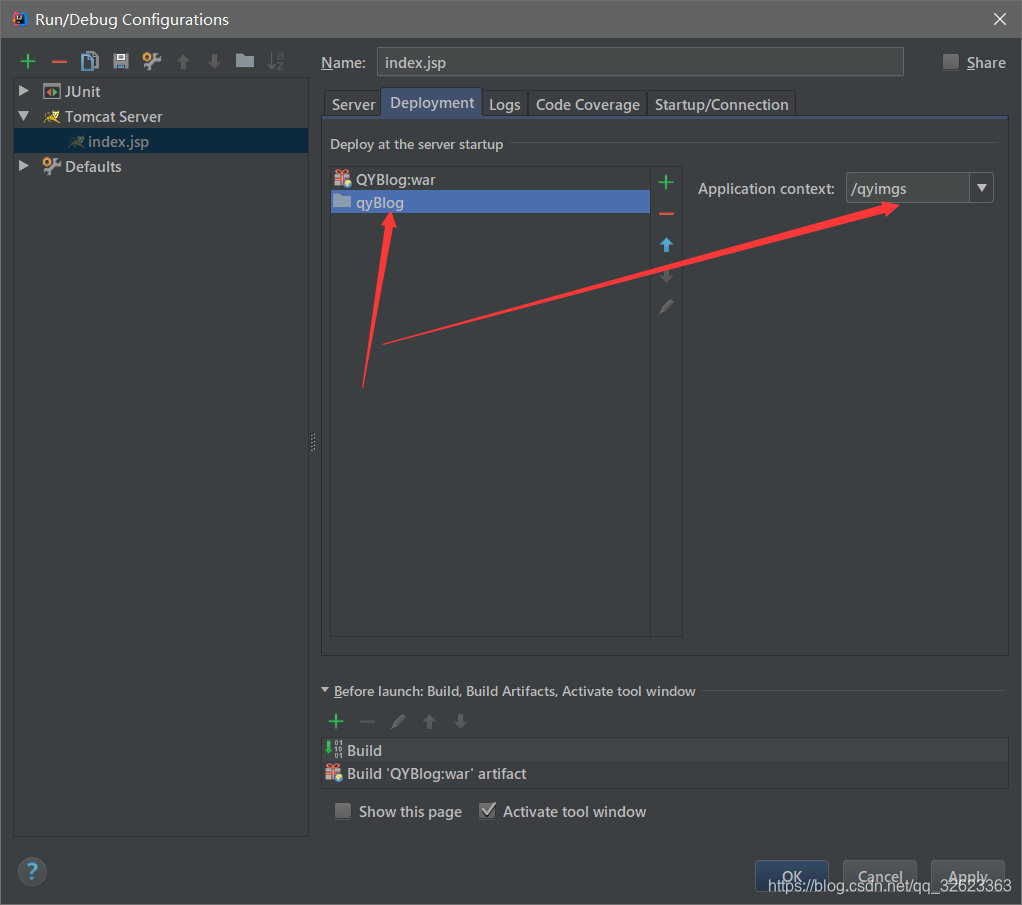Open Startup/Connection tab
The image size is (1022, 905).
pos(721,104)
